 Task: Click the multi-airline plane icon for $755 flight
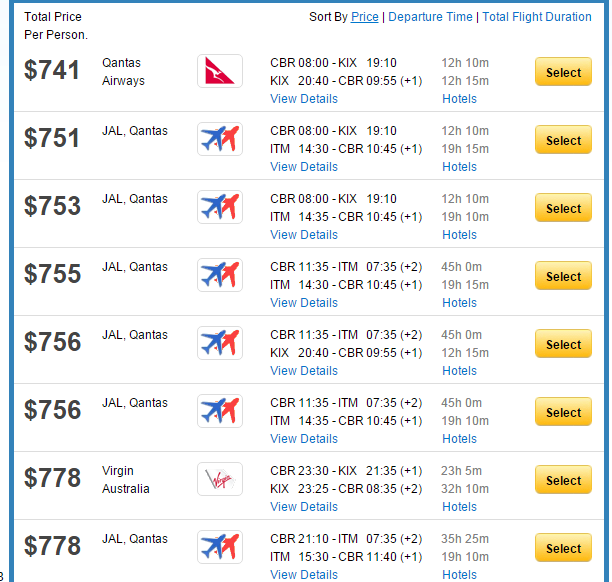tap(220, 275)
